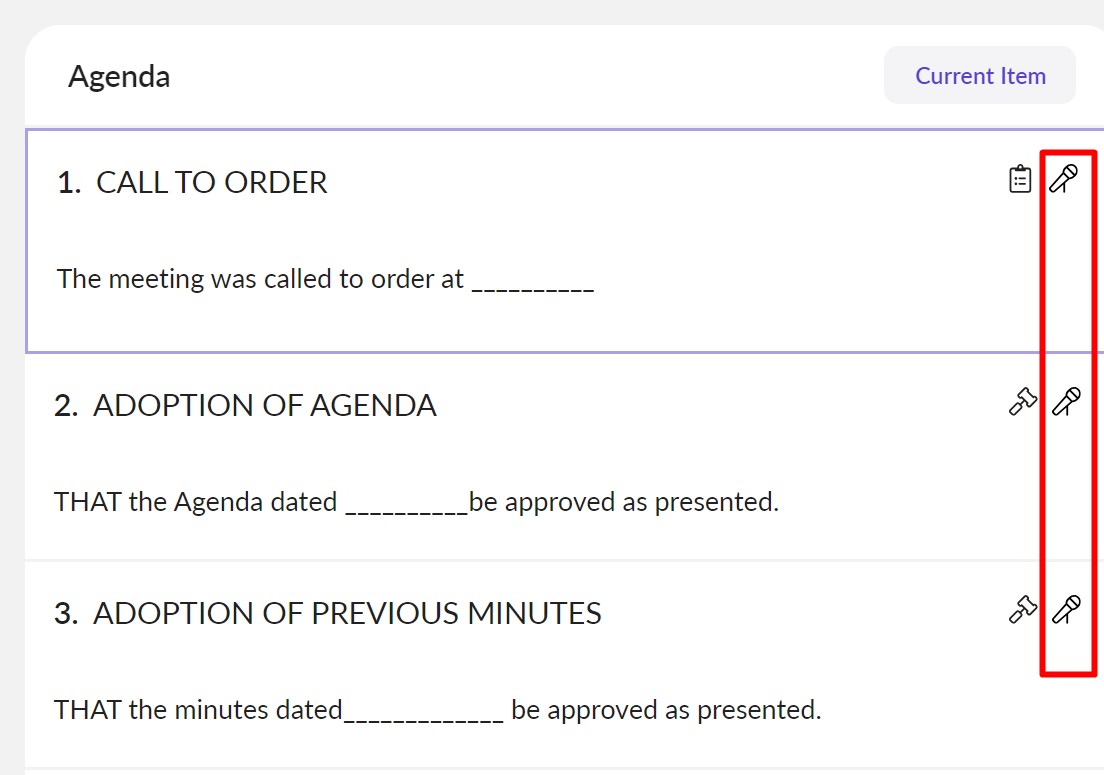Click the "THAT the minutes dated" text
Viewport: 1104px width, 775px height.
pyautogui.click(x=198, y=710)
